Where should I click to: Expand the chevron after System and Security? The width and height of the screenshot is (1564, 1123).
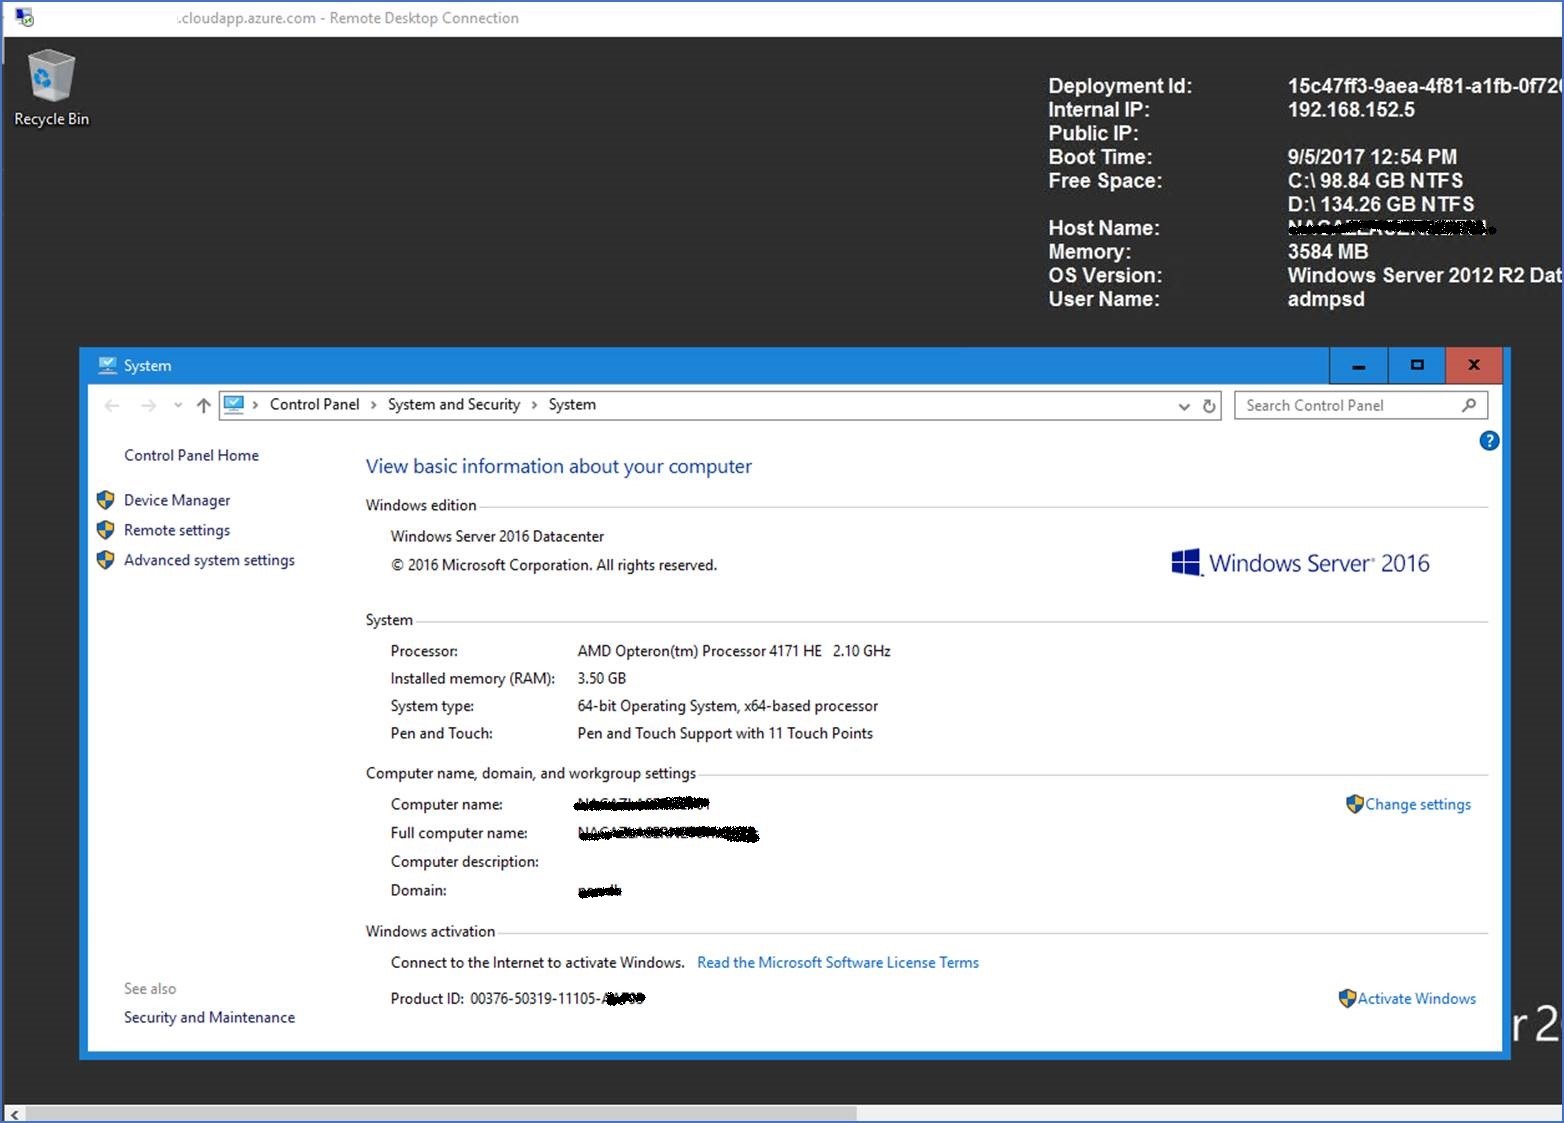click(x=534, y=405)
